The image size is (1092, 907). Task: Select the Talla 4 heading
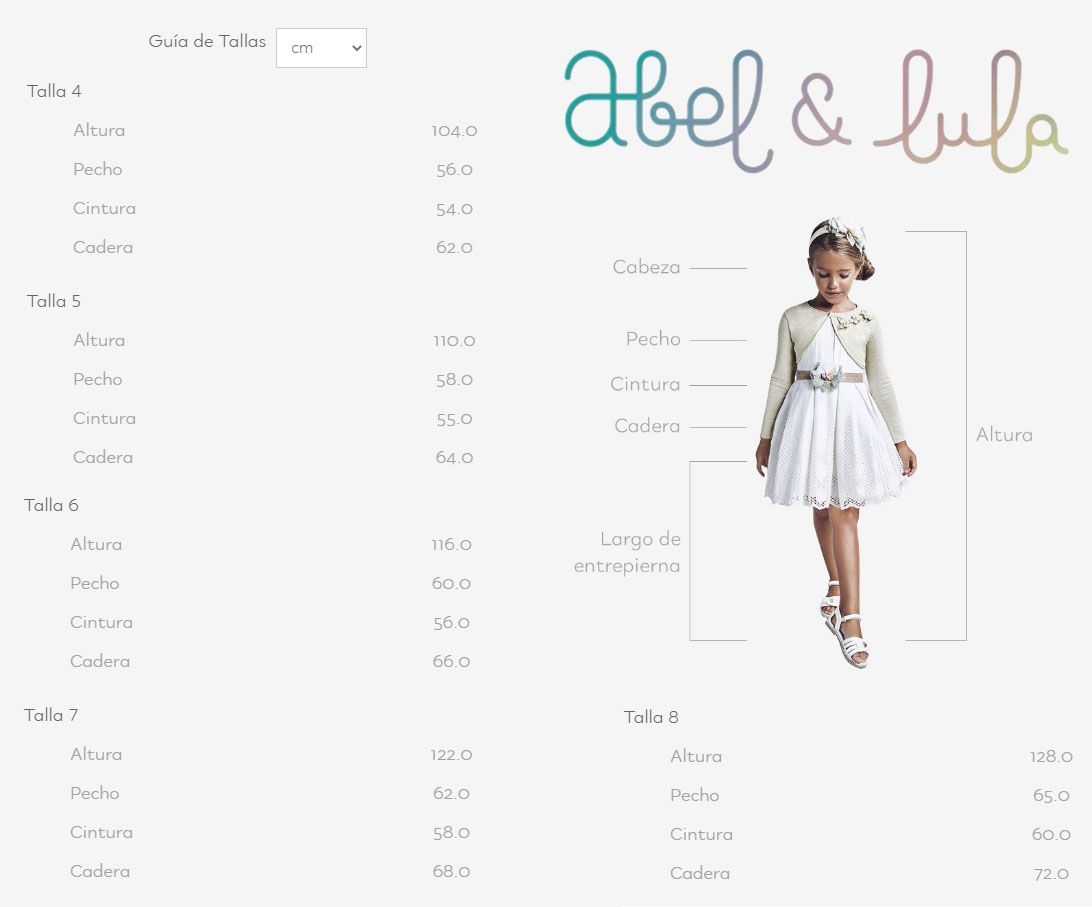click(x=54, y=91)
